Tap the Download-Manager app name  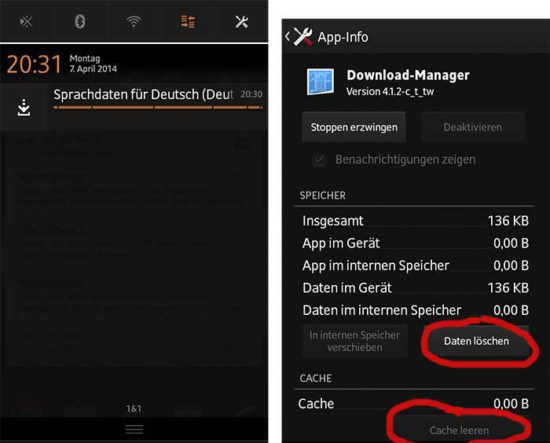tap(408, 75)
